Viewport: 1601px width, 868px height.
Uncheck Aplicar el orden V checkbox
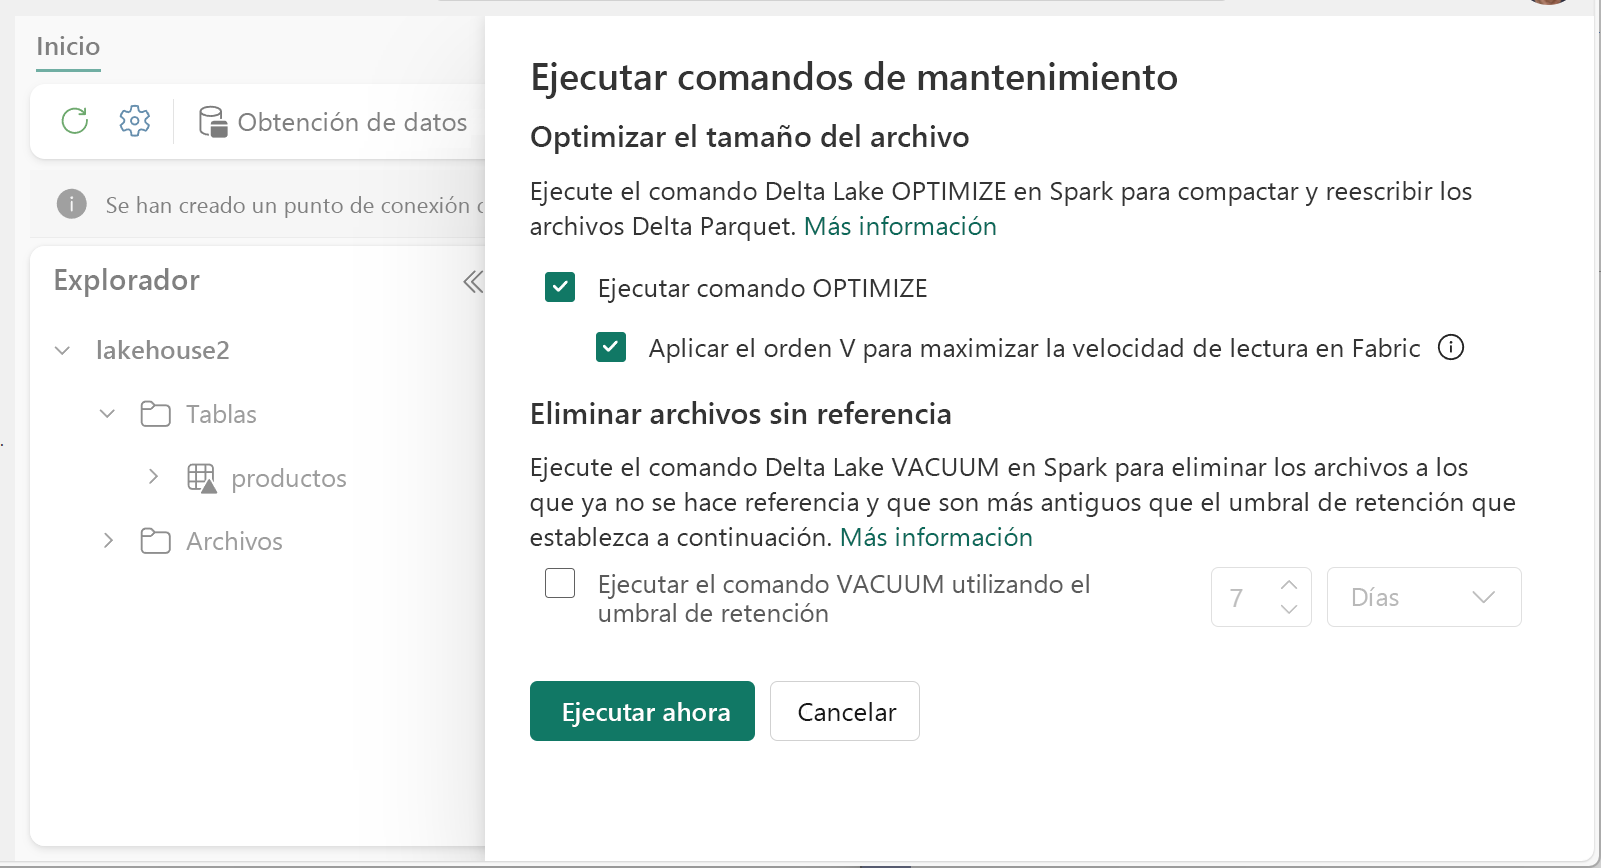pyautogui.click(x=611, y=347)
